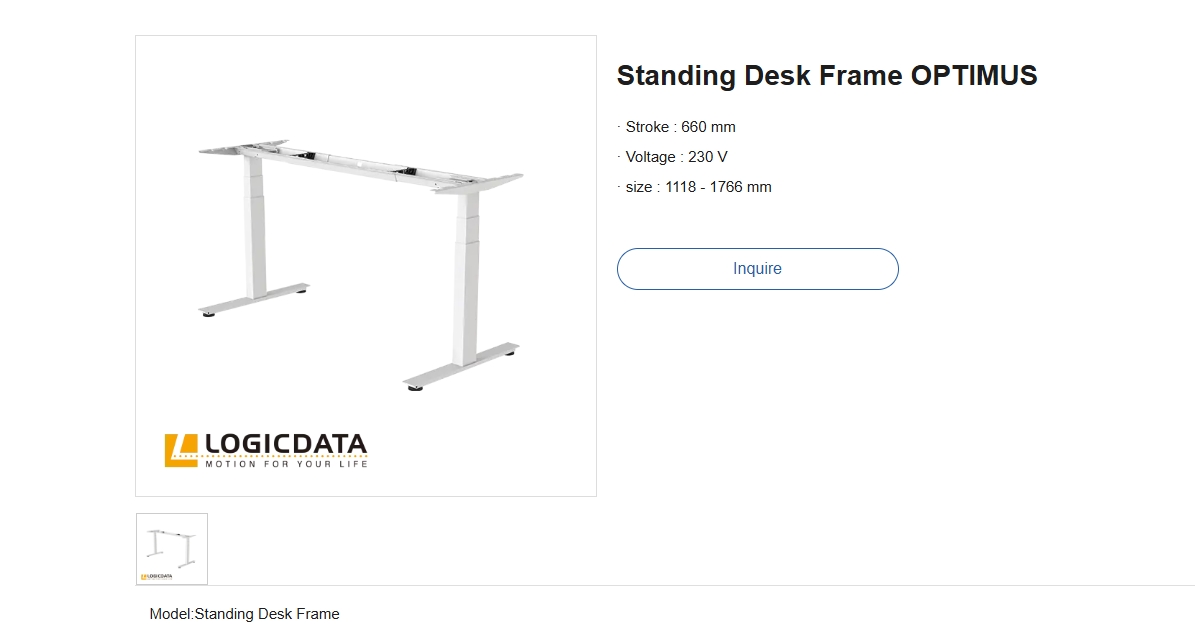Click the "Standing Desk Frame OPTIMUS" title
The width and height of the screenshot is (1195, 634).
(826, 76)
